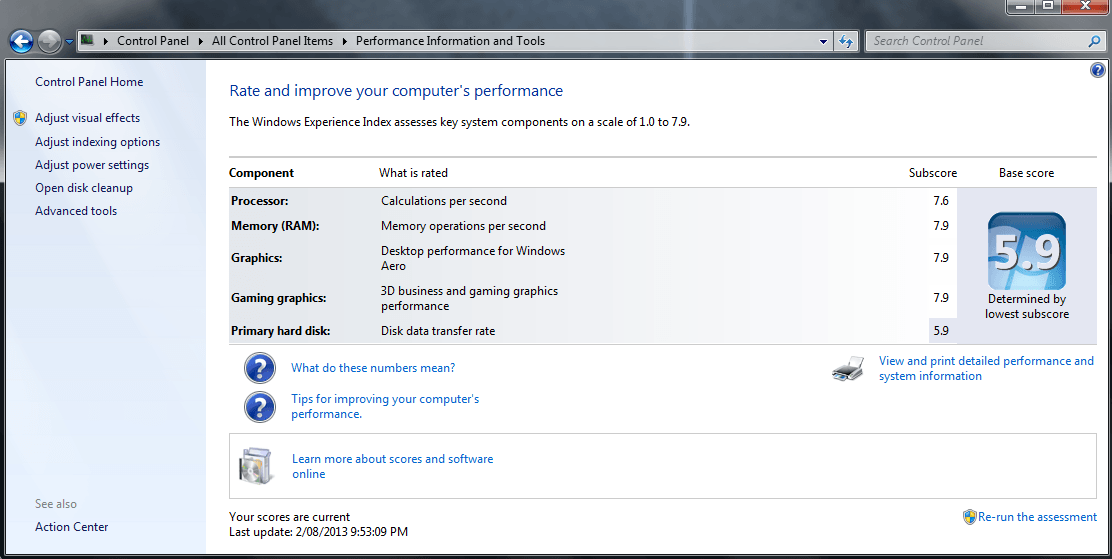
Task: Click question icon beside Tips for improving
Action: click(x=260, y=407)
